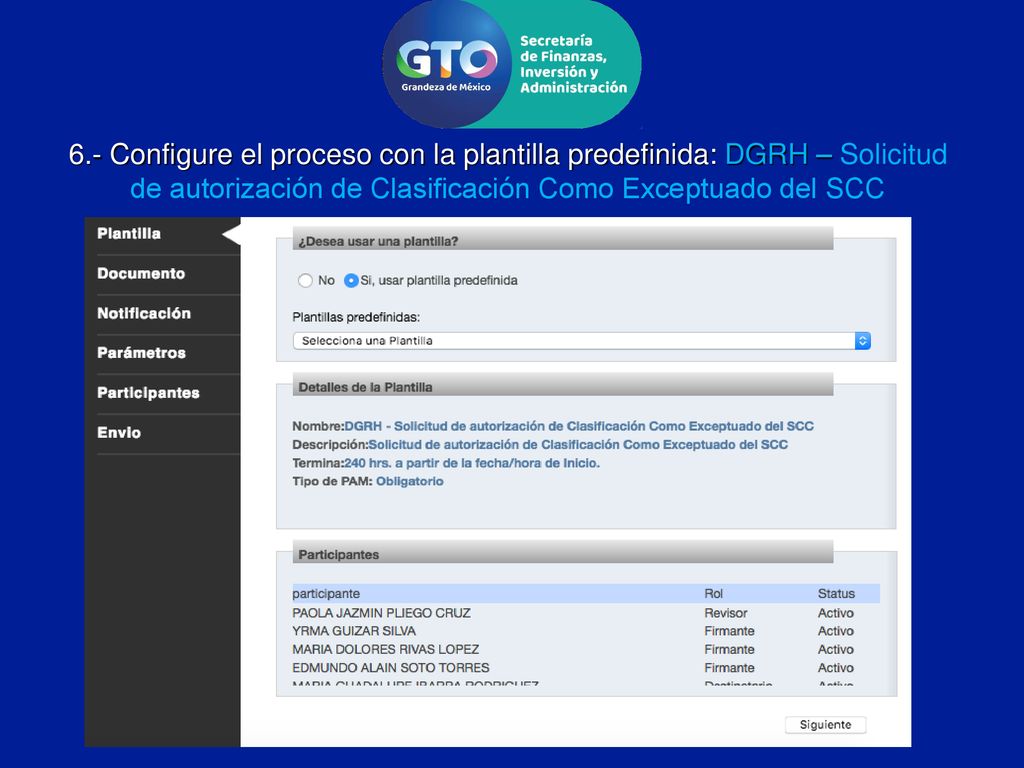Select row MARIA DOLORES RIVAS LOPEZ
Viewport: 1024px width, 768px height.
tap(586, 650)
